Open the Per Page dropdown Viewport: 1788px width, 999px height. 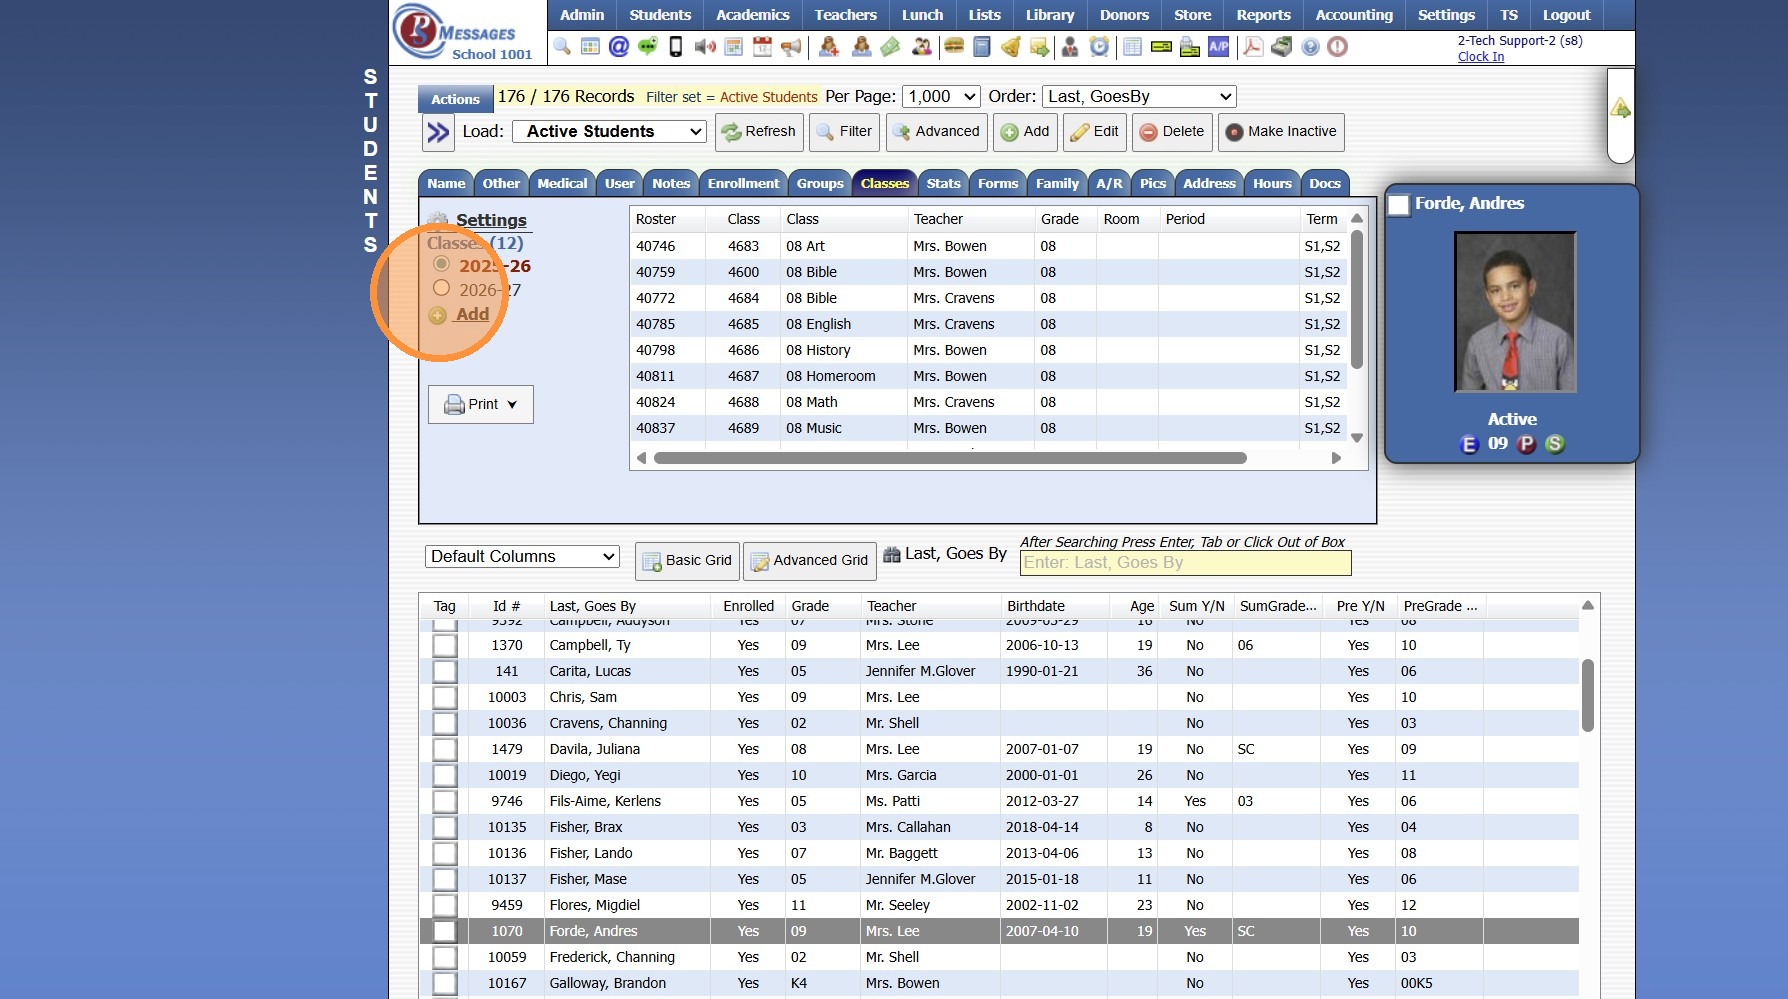pos(941,97)
